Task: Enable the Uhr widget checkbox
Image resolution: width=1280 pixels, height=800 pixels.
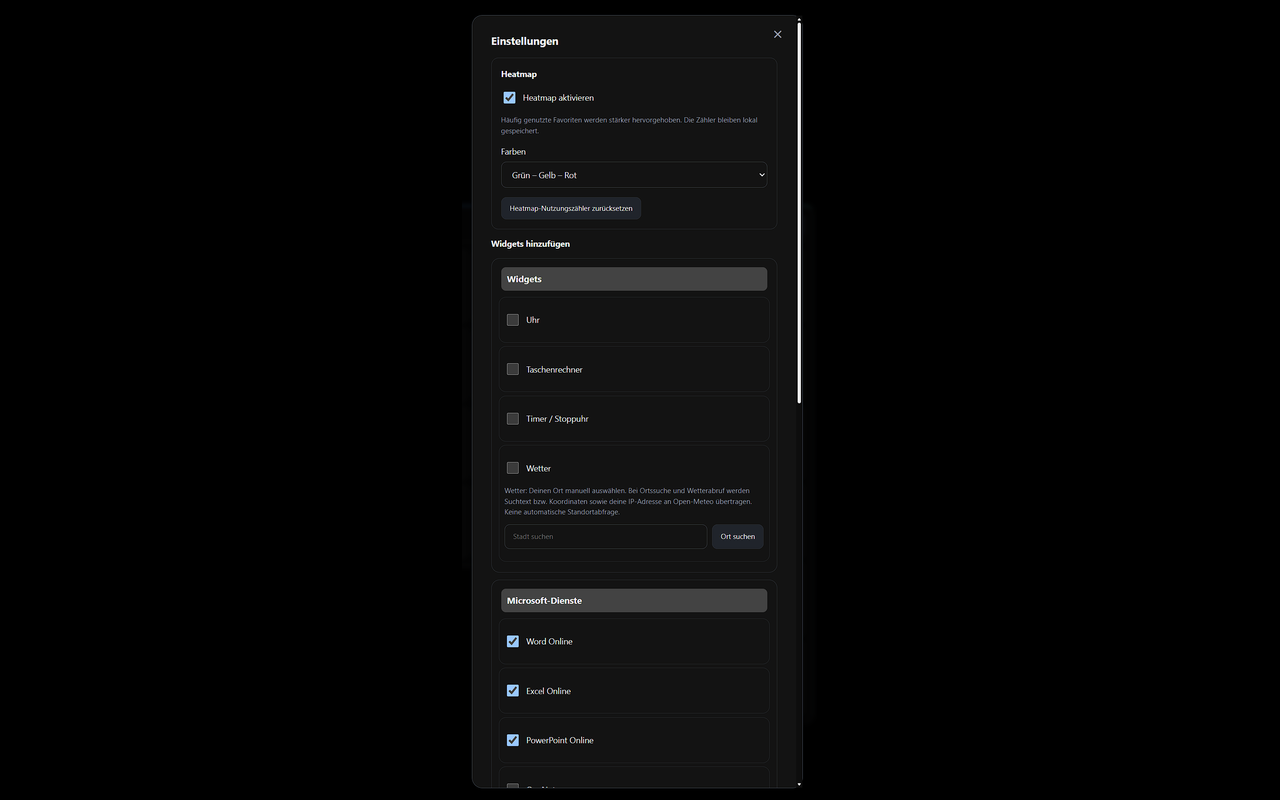Action: [x=513, y=320]
